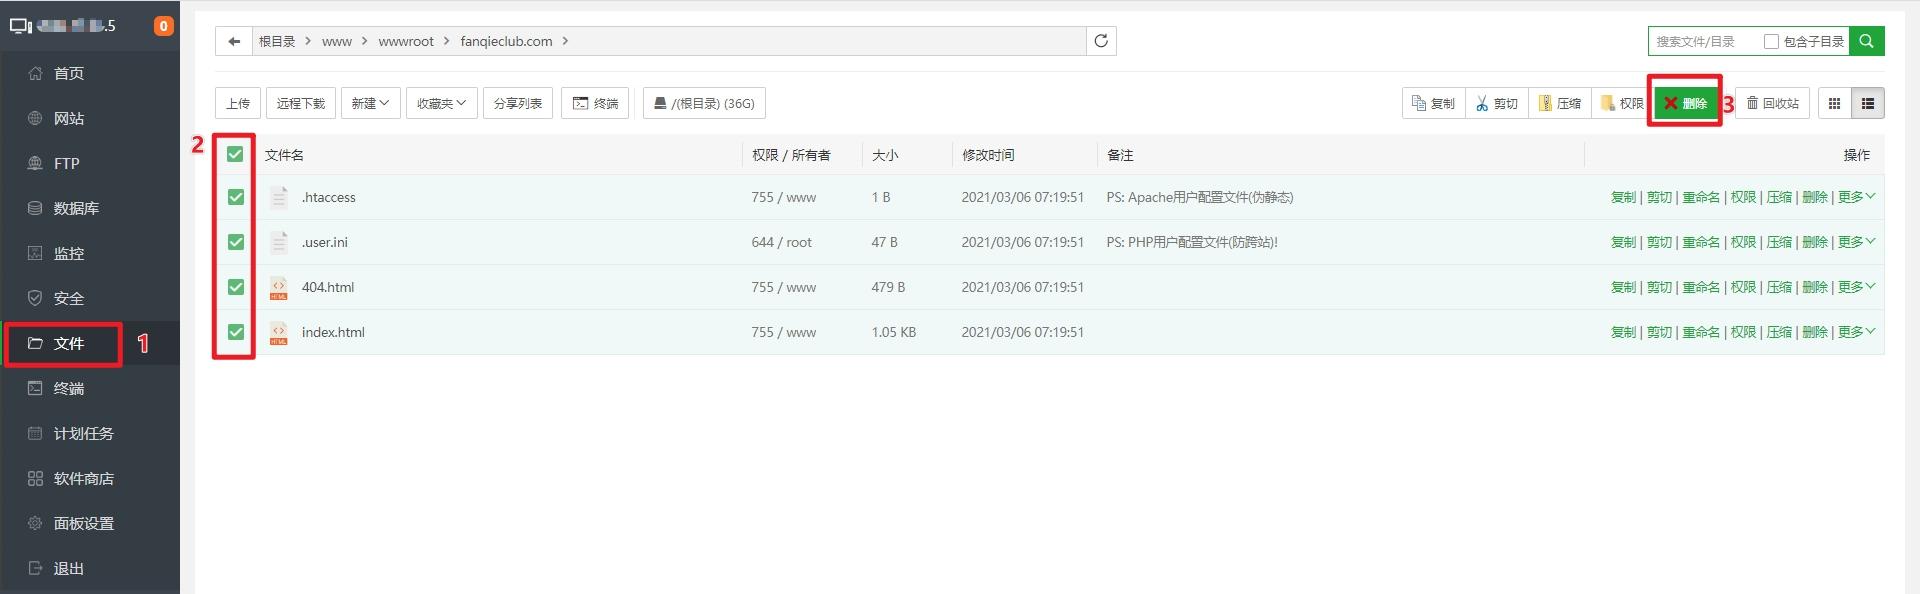1920x594 pixels.
Task: Click the 面板设置 gear icon in sidebar
Action: click(x=35, y=523)
